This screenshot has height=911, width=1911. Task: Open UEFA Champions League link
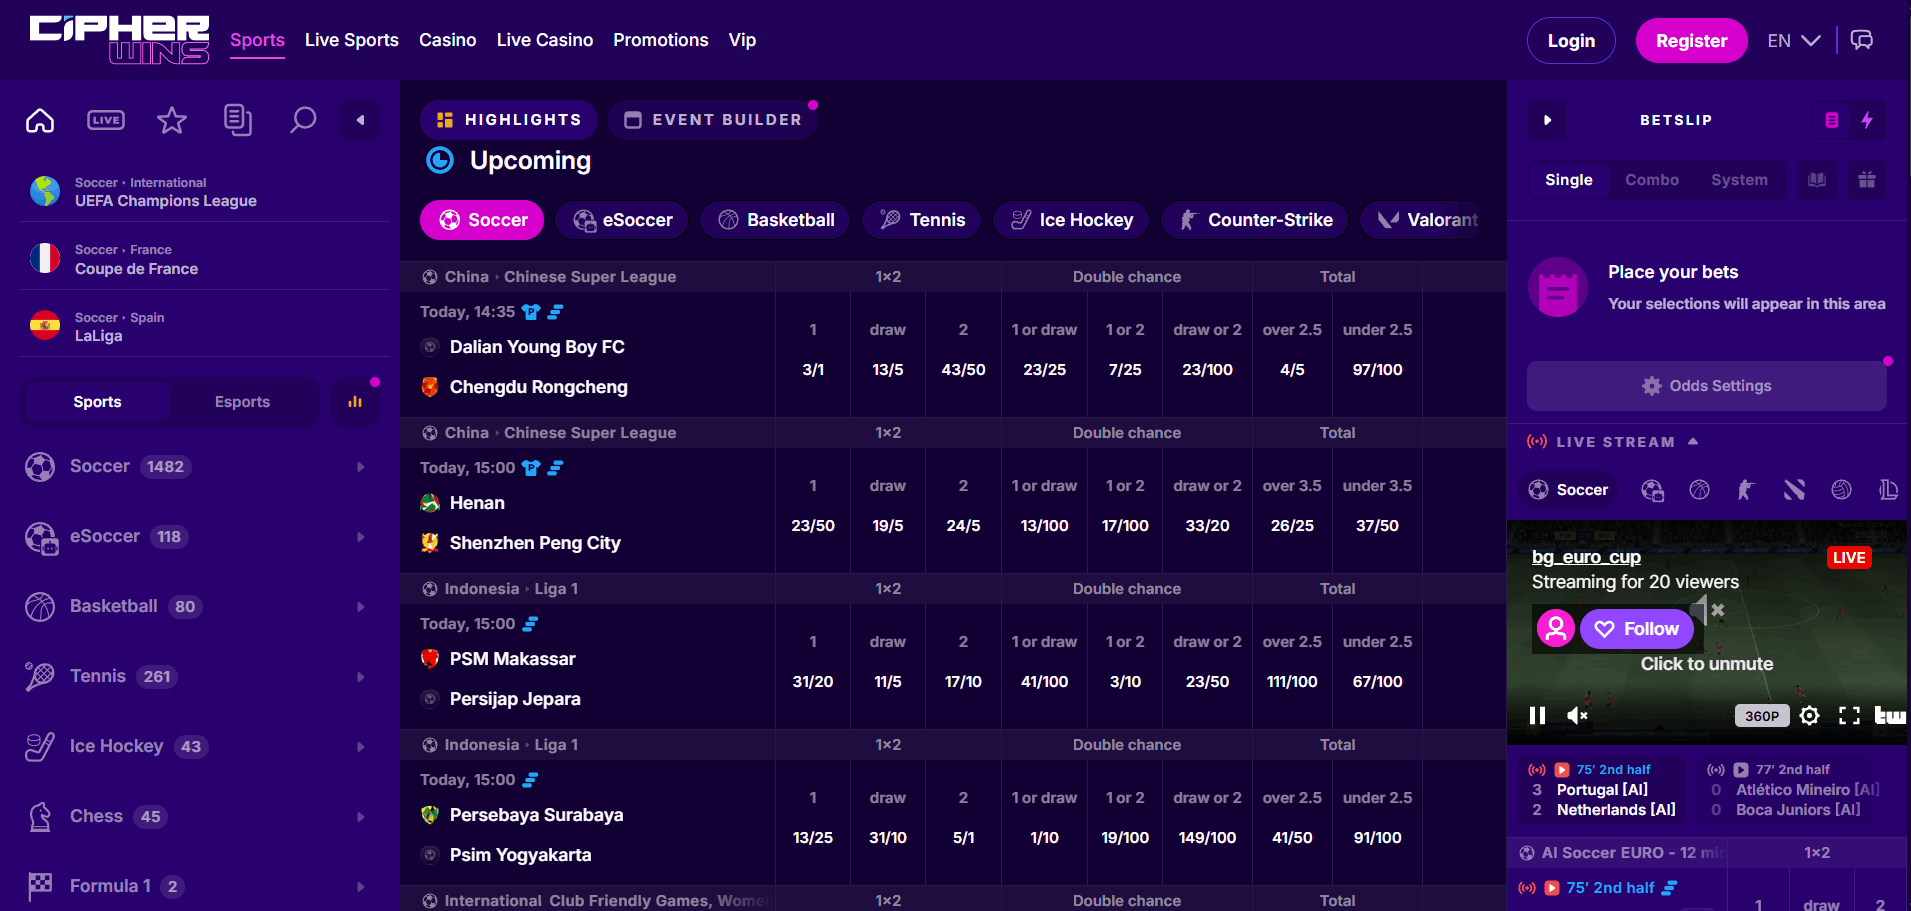[165, 201]
